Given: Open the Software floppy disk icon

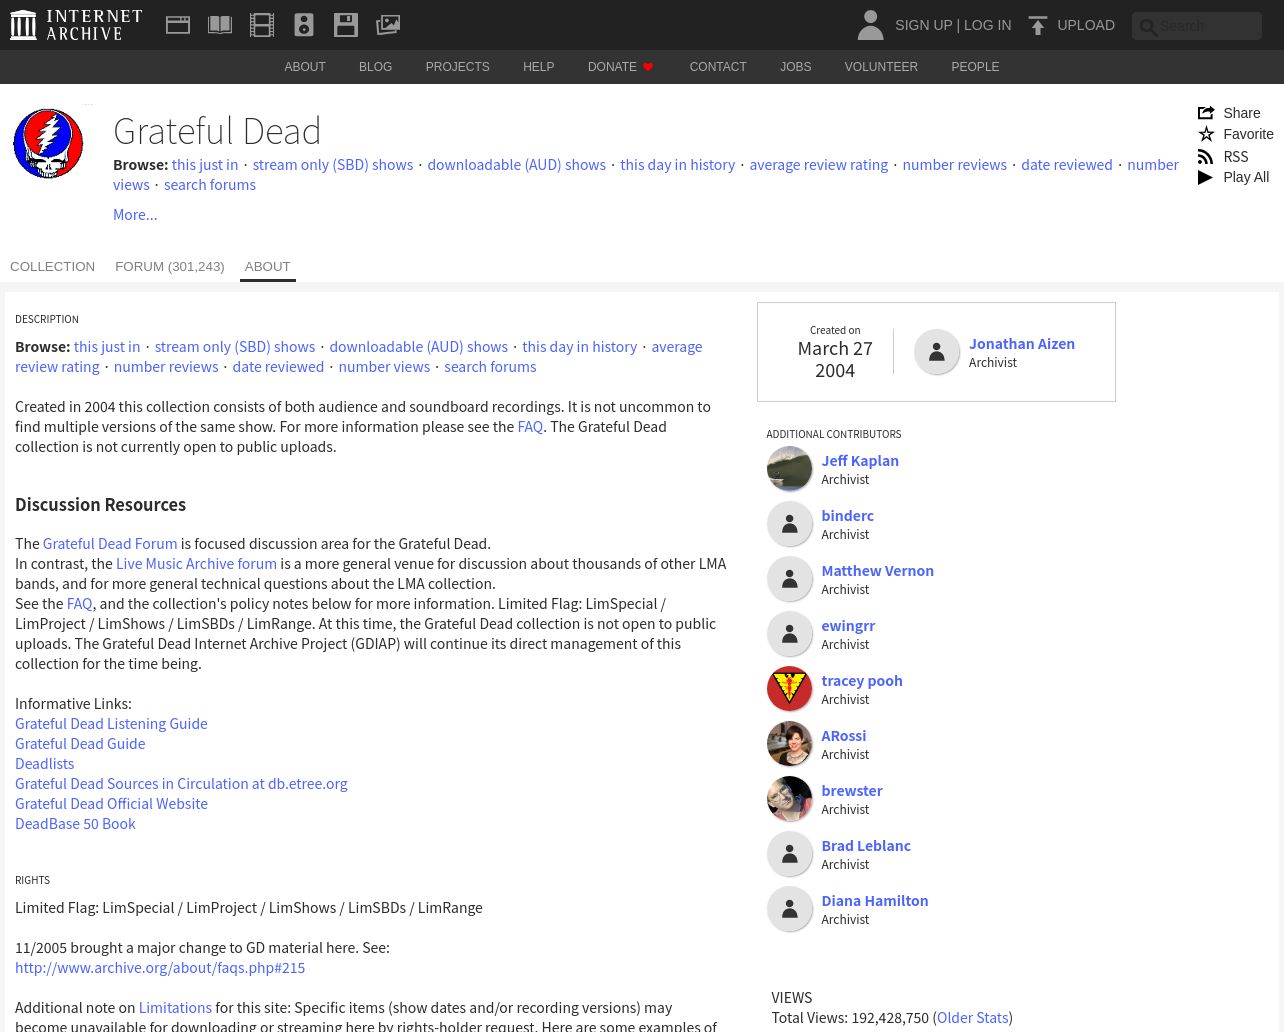Looking at the screenshot, I should (x=346, y=25).
